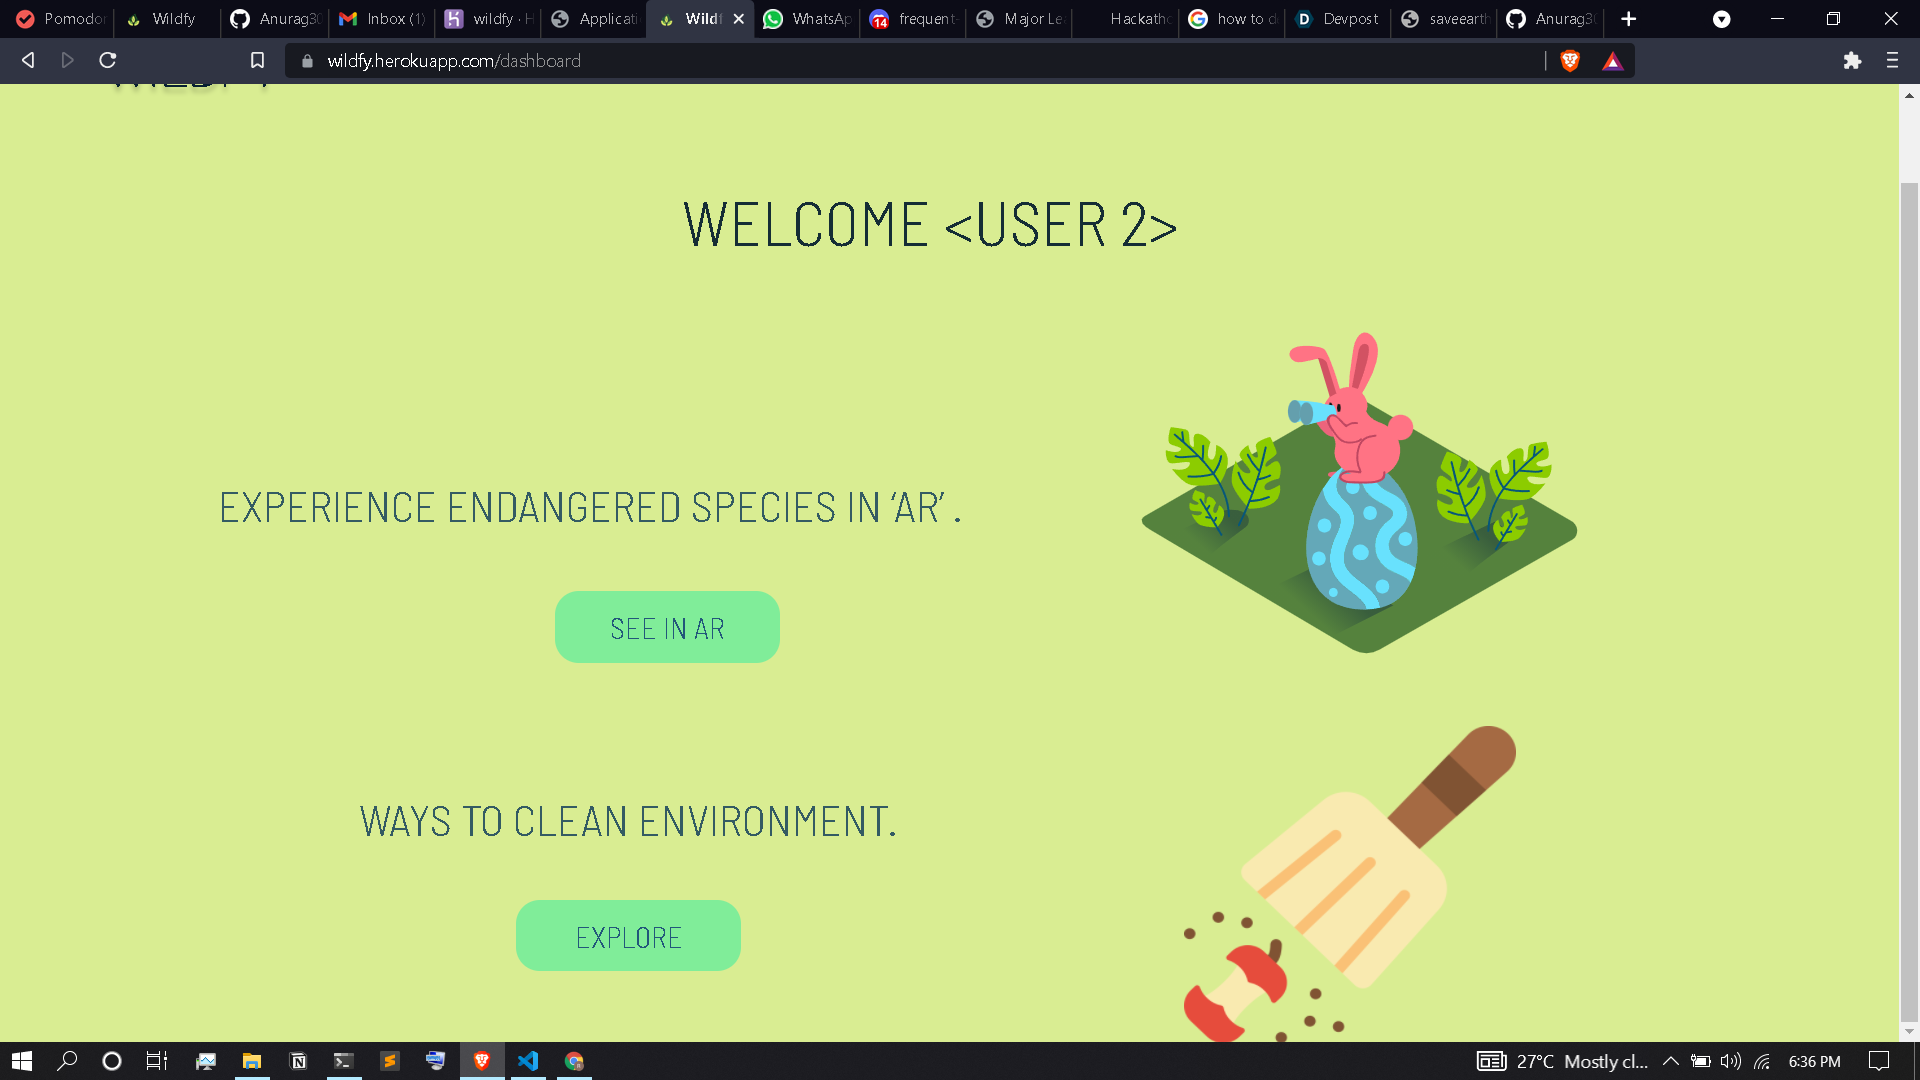Open Sublime Text from the taskbar
This screenshot has width=1920, height=1080.
[390, 1061]
